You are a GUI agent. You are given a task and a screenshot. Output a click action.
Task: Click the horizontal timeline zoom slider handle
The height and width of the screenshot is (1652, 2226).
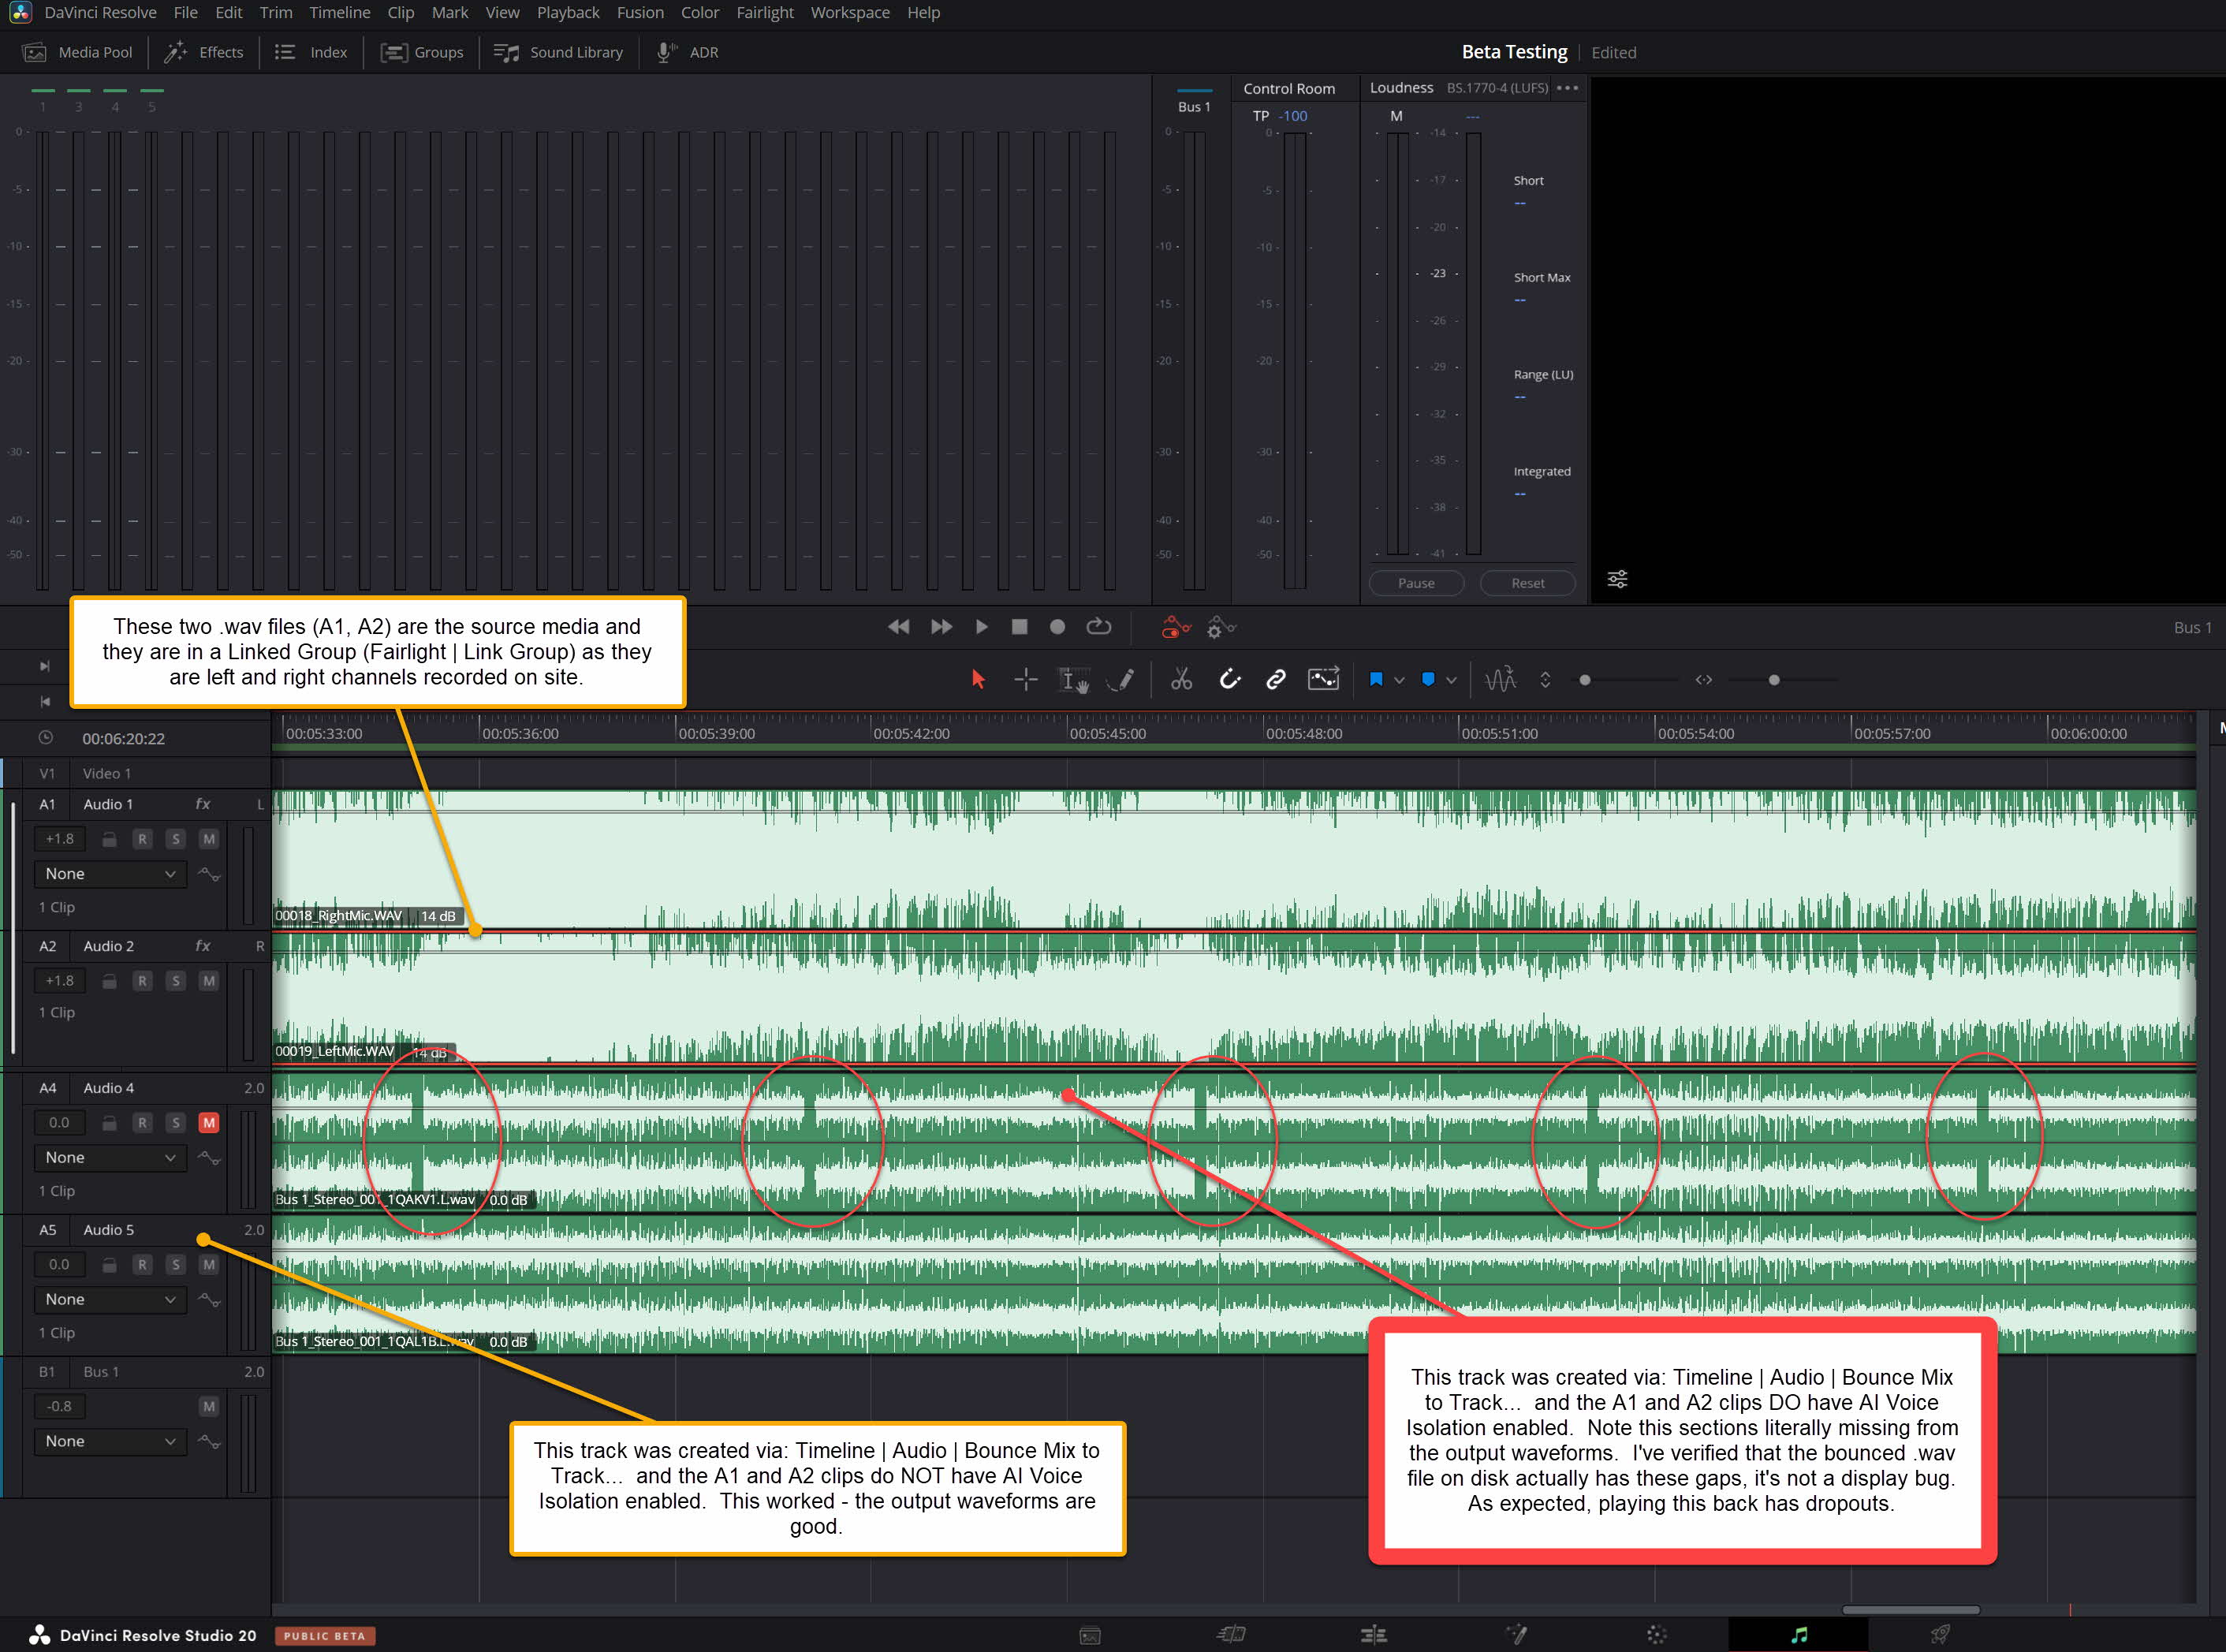[x=1774, y=680]
